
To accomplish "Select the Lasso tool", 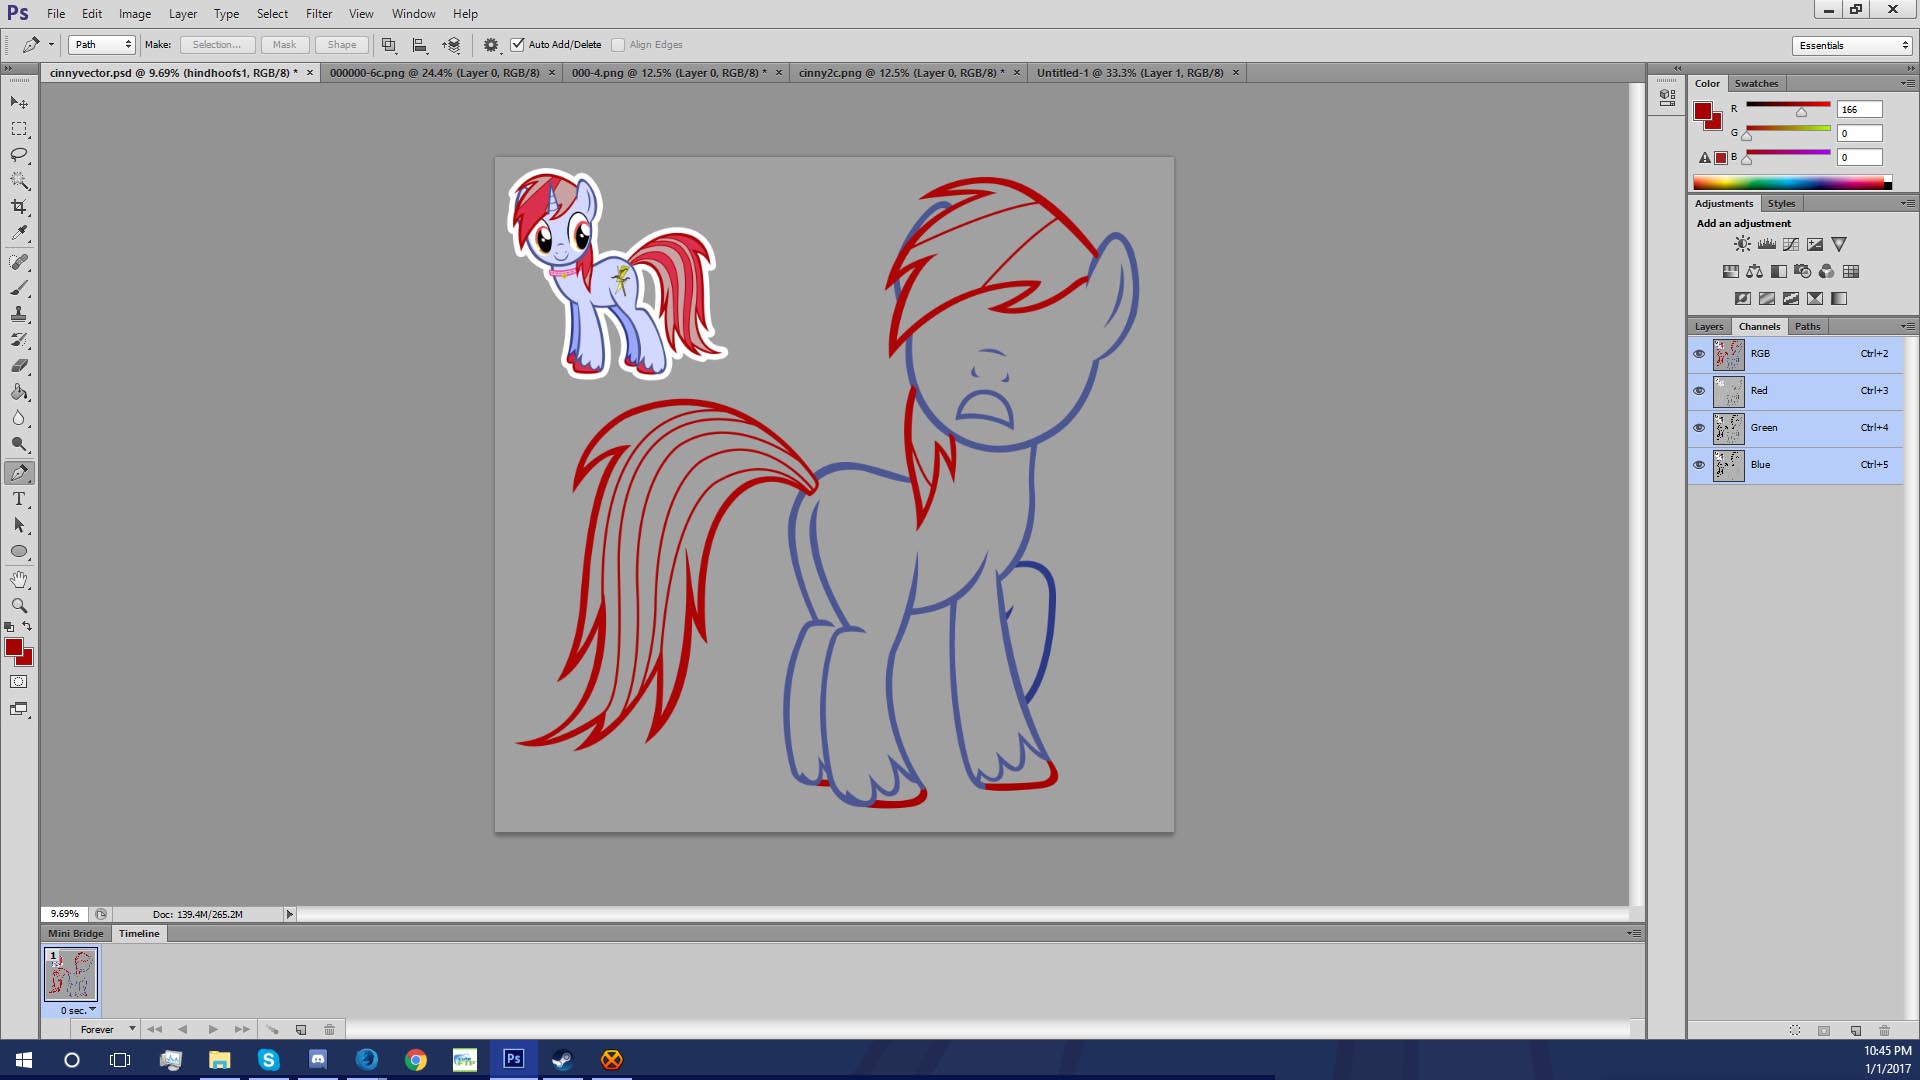I will [x=19, y=155].
